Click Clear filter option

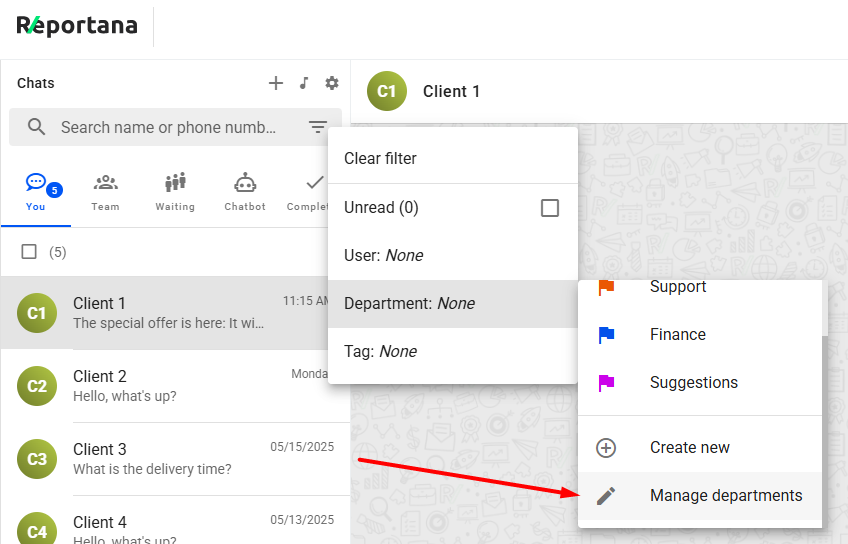point(381,158)
